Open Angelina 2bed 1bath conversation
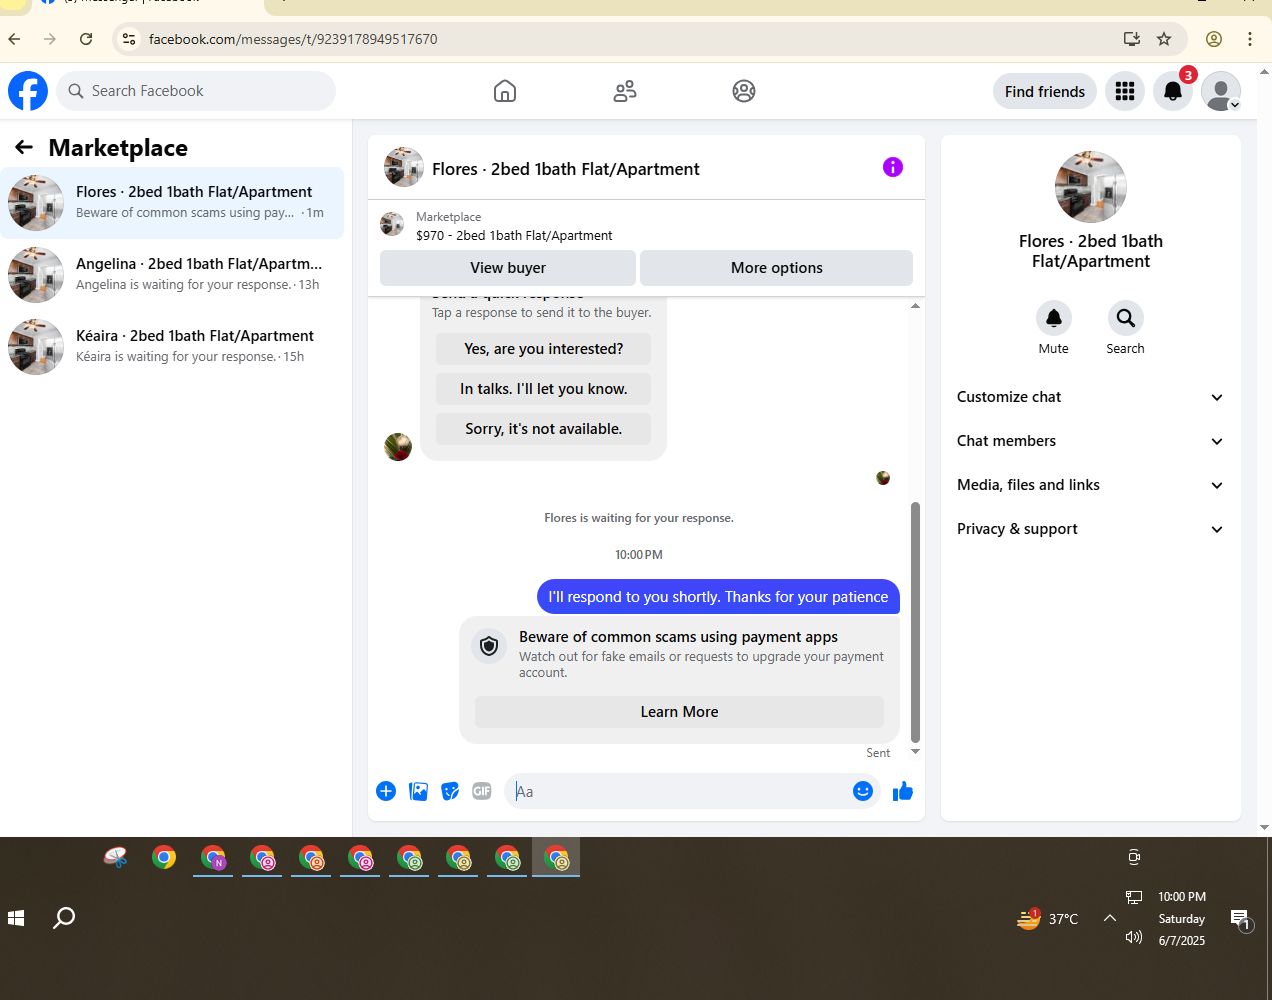The width and height of the screenshot is (1272, 1000). pyautogui.click(x=172, y=275)
